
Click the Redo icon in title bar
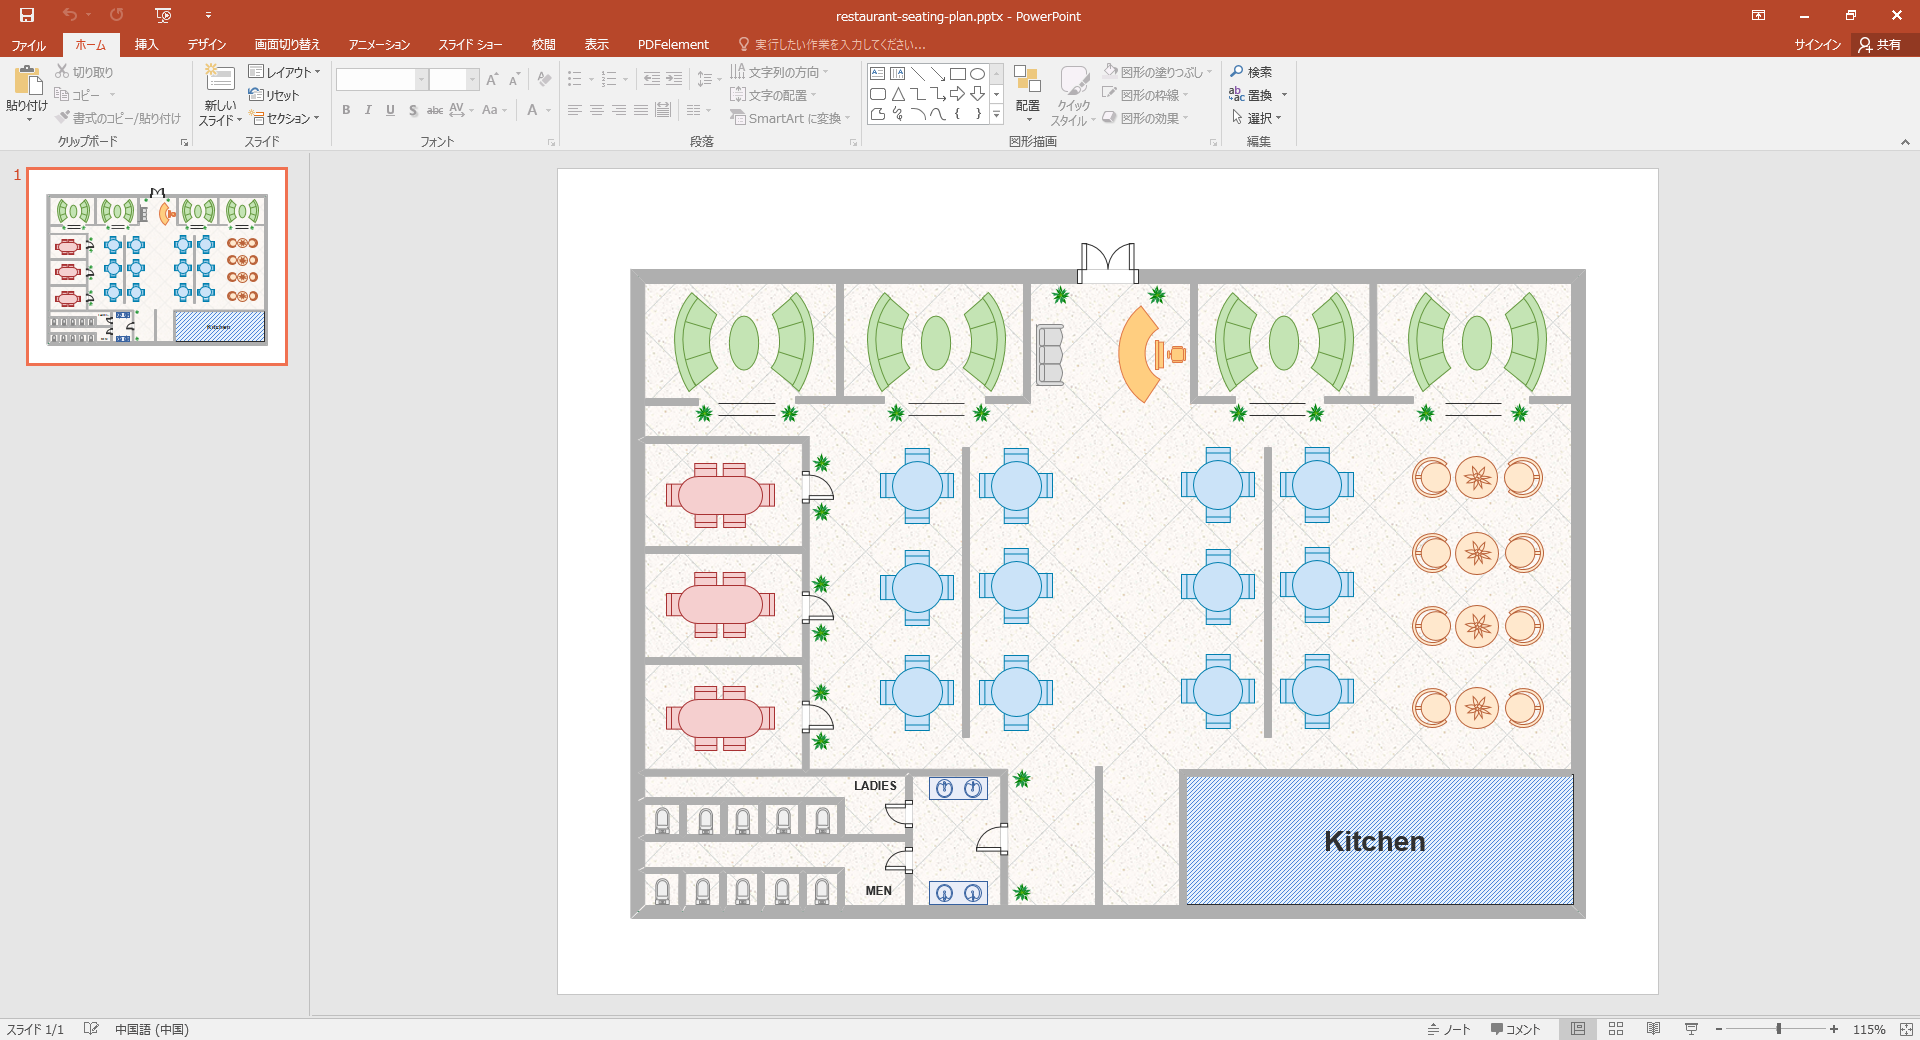pos(117,15)
